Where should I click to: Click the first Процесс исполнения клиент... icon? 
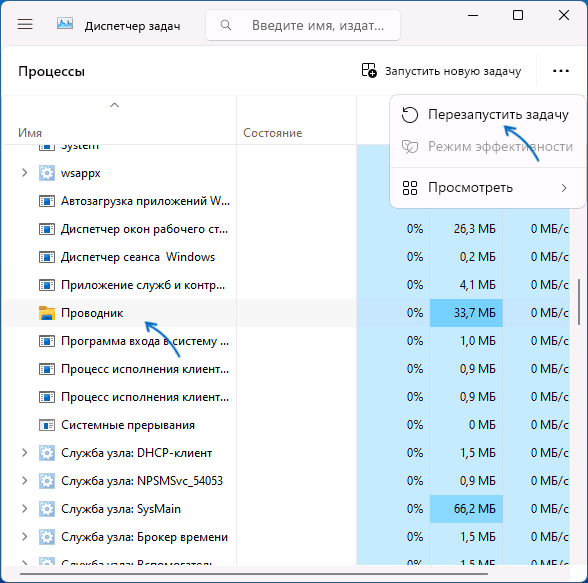point(47,369)
